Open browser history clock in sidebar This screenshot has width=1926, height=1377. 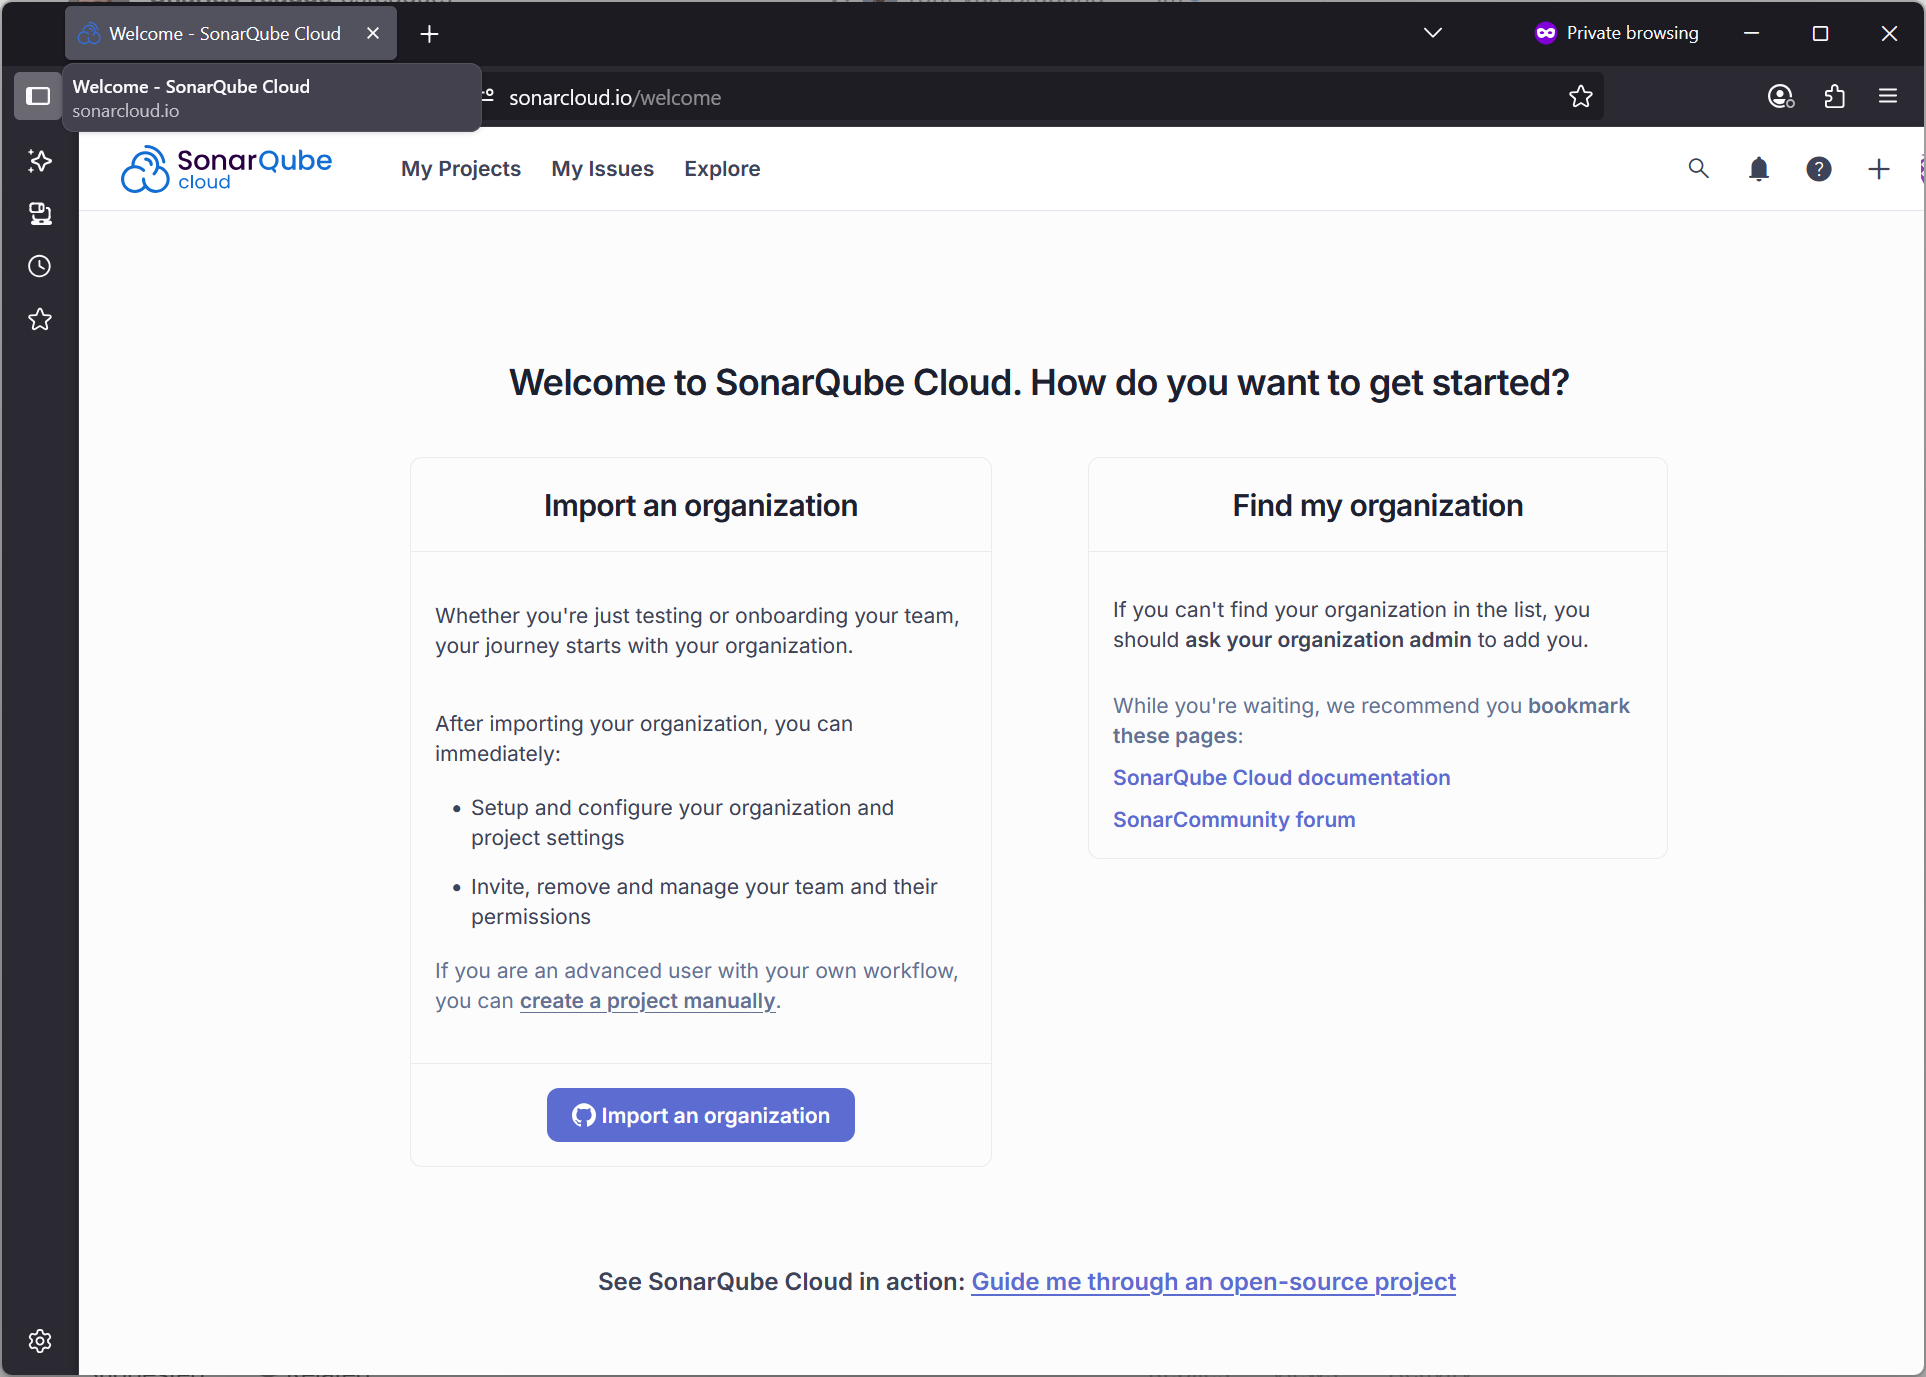pyautogui.click(x=40, y=266)
